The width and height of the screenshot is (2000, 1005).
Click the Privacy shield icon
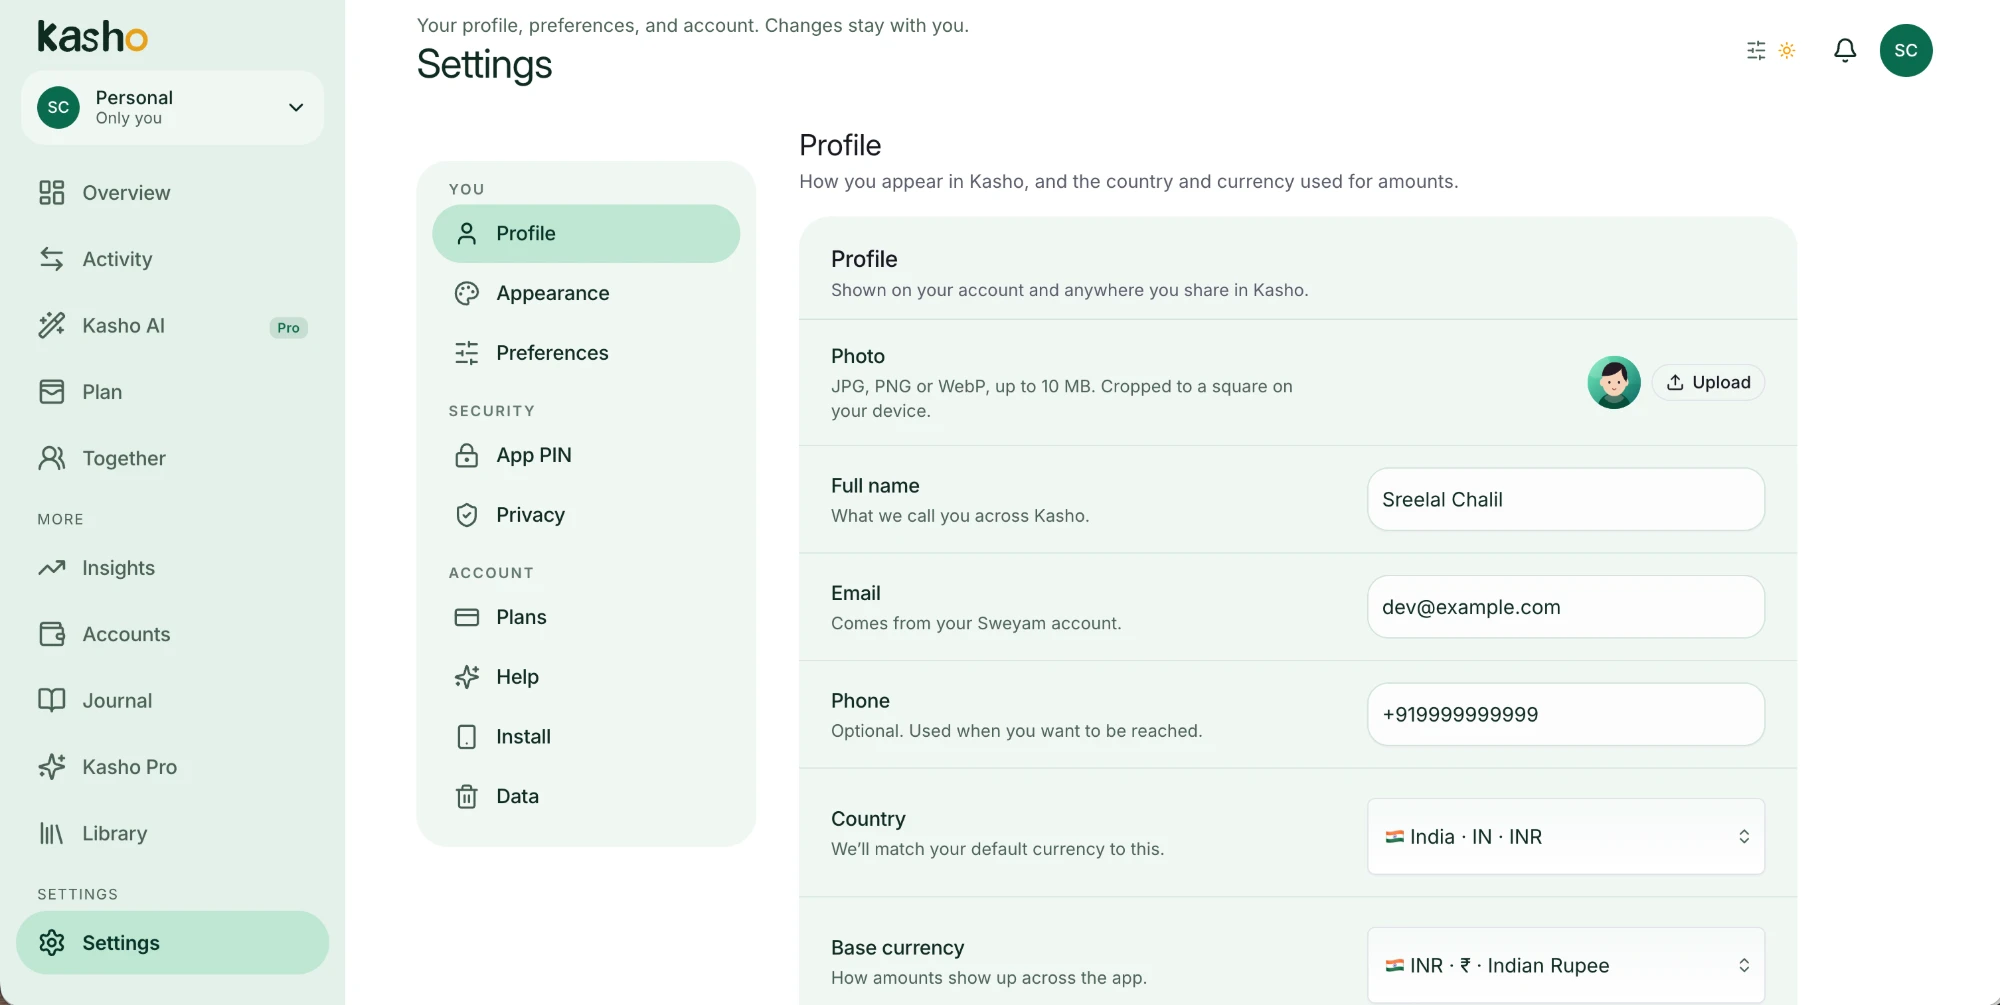(467, 515)
